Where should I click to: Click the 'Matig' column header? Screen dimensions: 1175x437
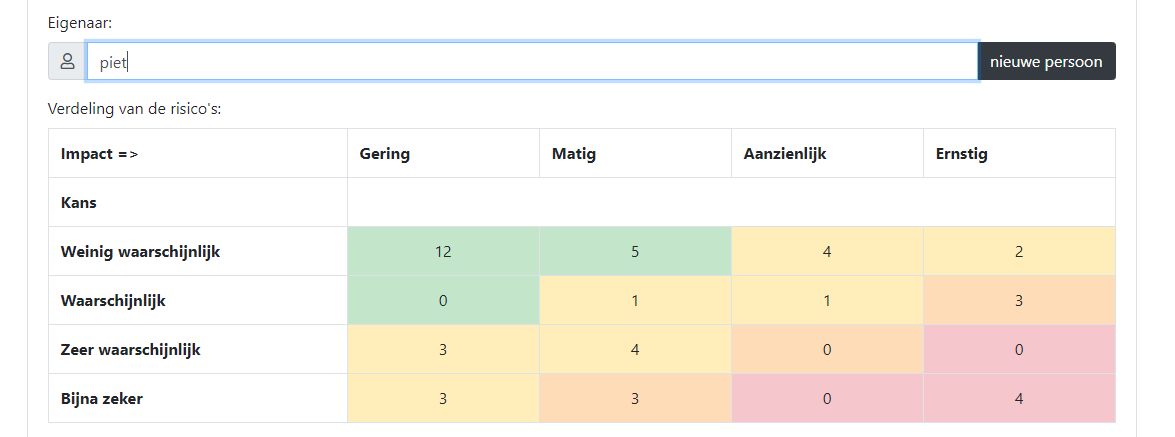coord(635,154)
